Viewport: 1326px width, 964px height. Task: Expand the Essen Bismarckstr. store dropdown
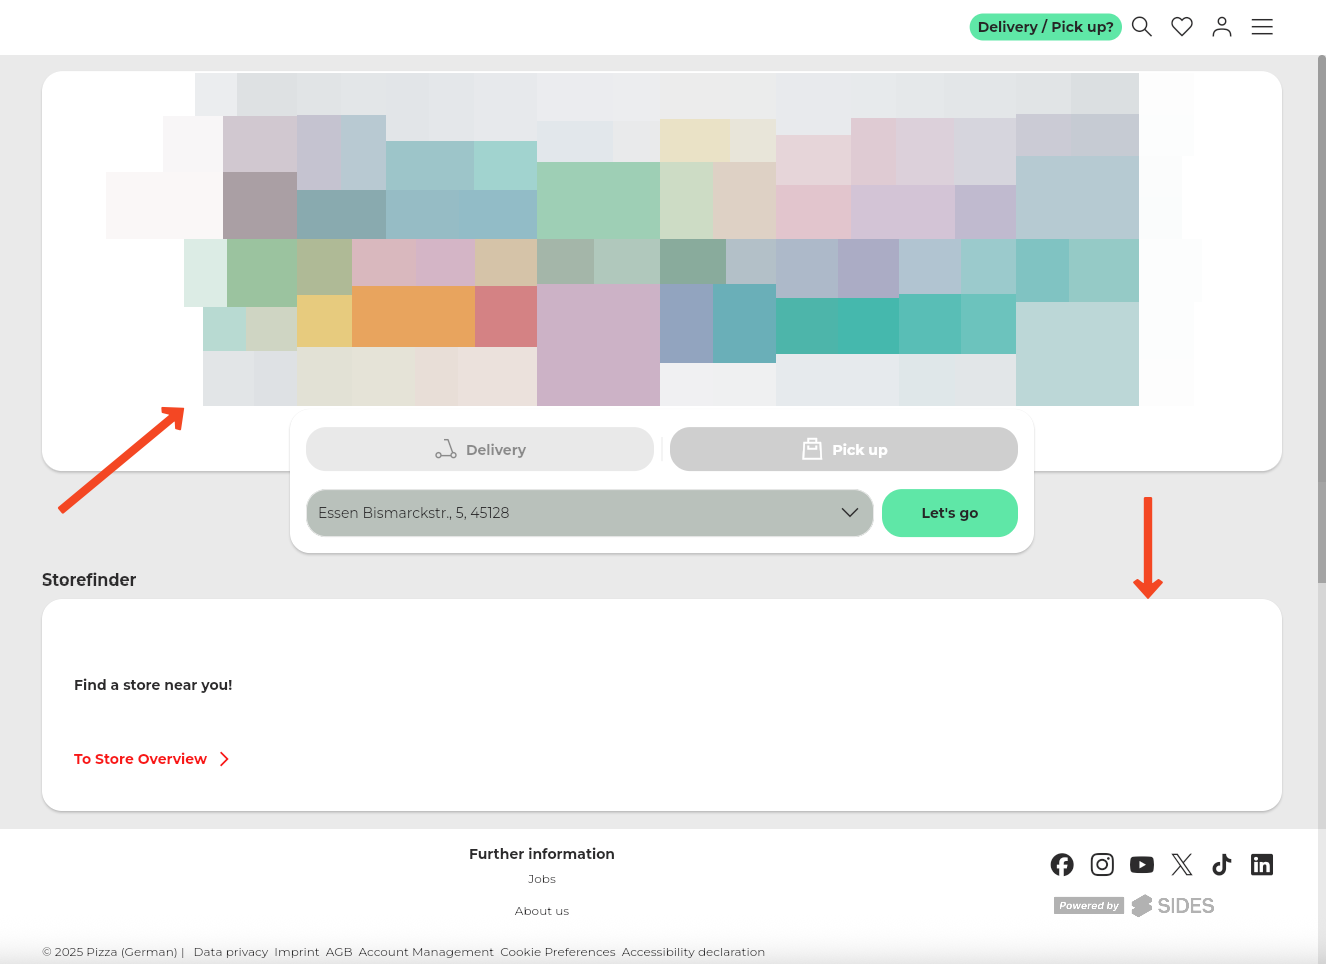[590, 513]
